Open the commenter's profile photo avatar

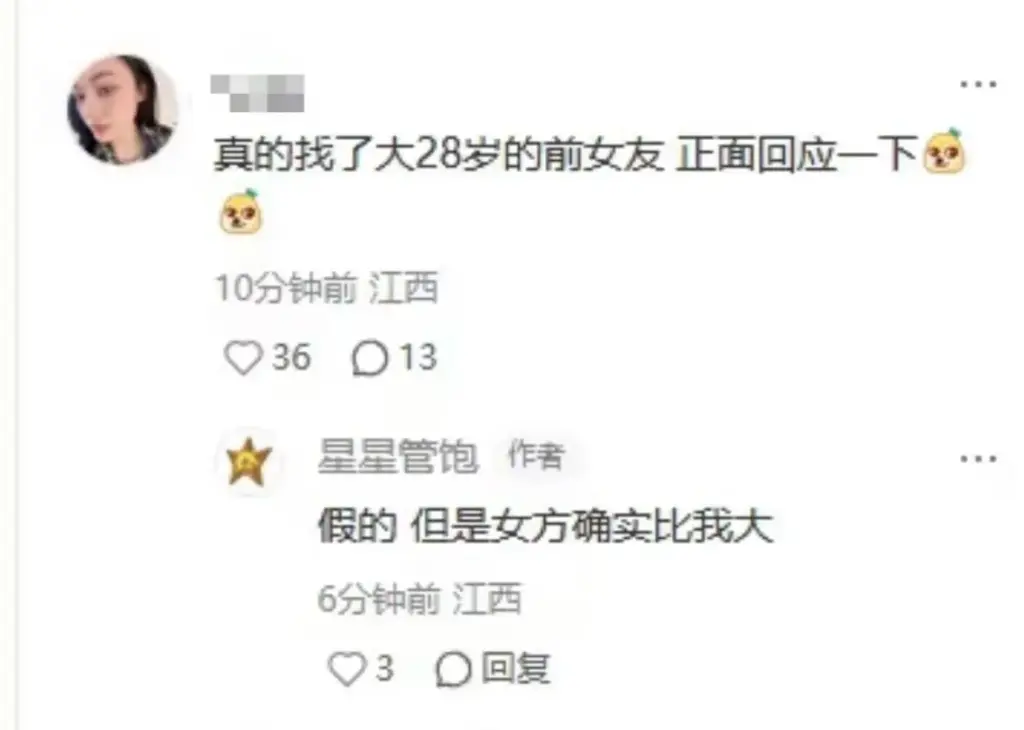click(x=122, y=109)
